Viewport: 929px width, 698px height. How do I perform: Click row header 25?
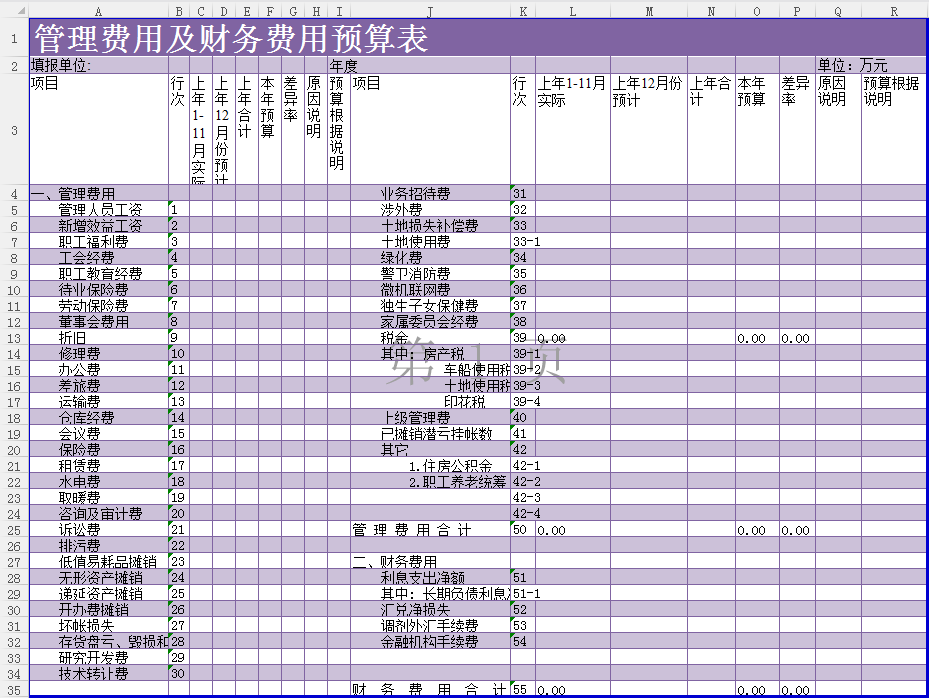(x=14, y=530)
